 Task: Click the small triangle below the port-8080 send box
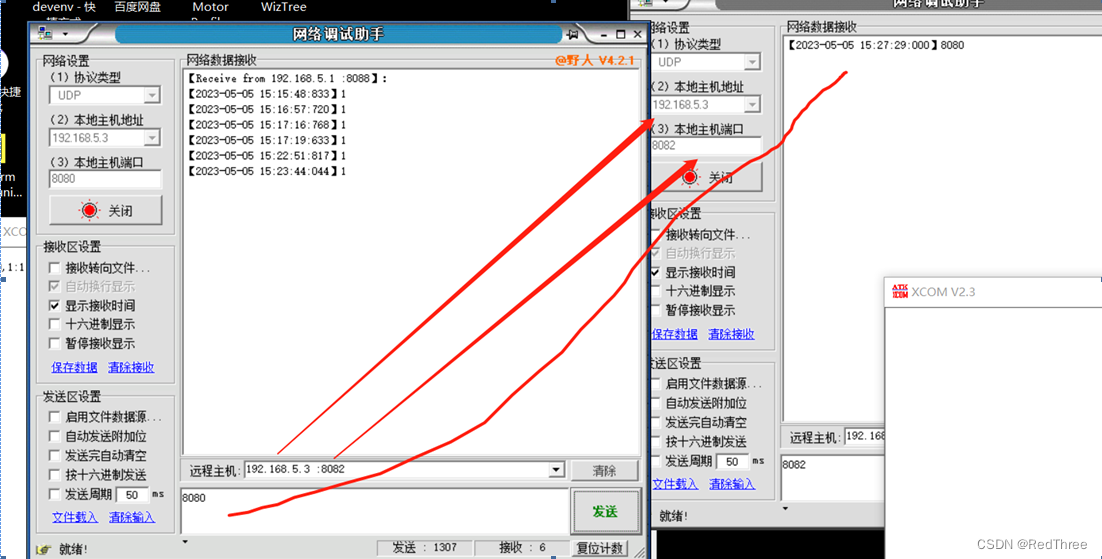[x=185, y=541]
